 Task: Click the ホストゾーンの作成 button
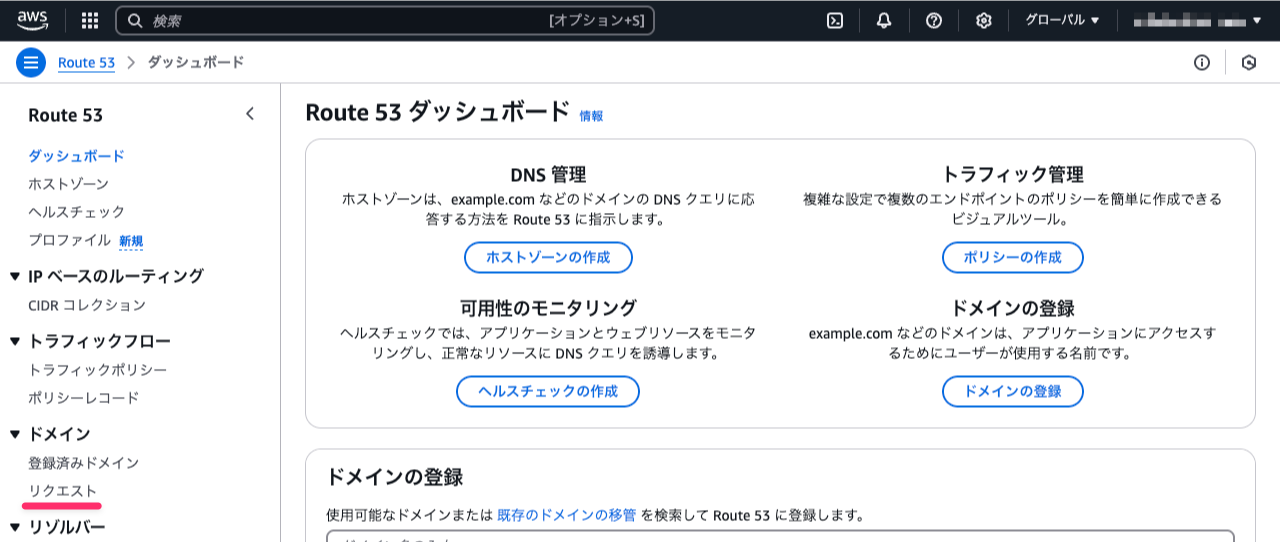pyautogui.click(x=548, y=257)
